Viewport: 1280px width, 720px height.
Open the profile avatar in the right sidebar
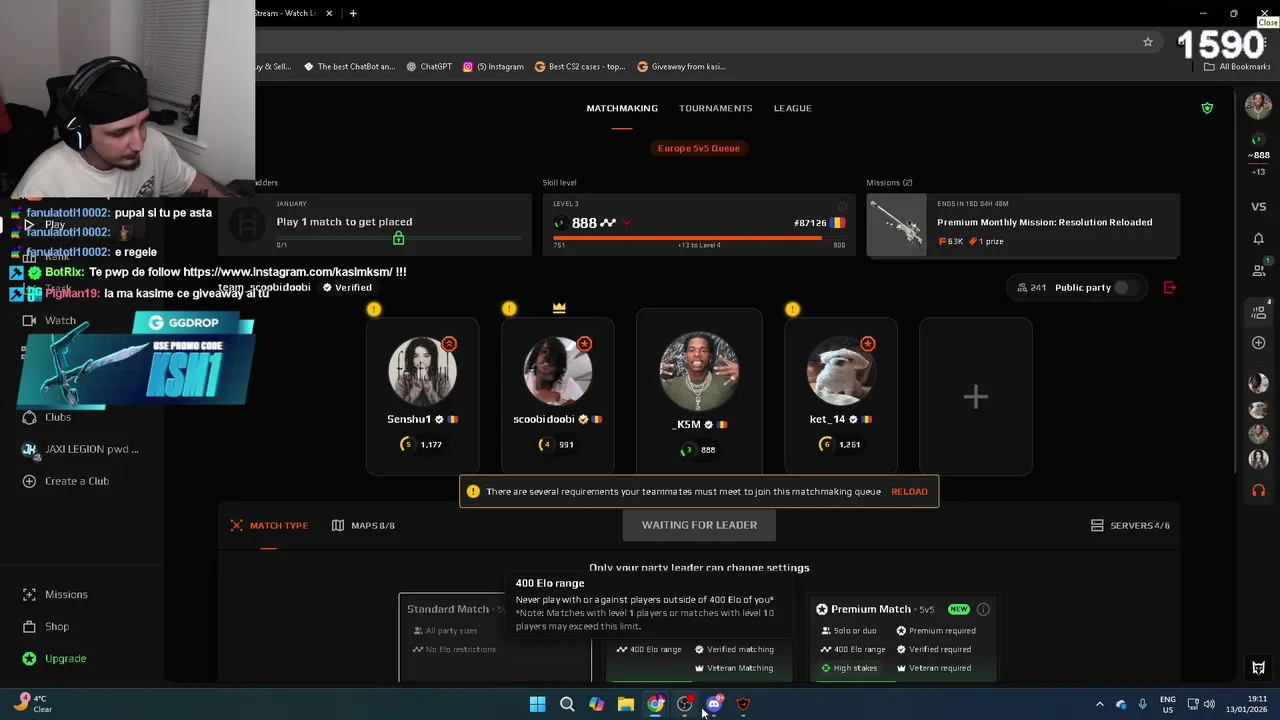[1258, 105]
